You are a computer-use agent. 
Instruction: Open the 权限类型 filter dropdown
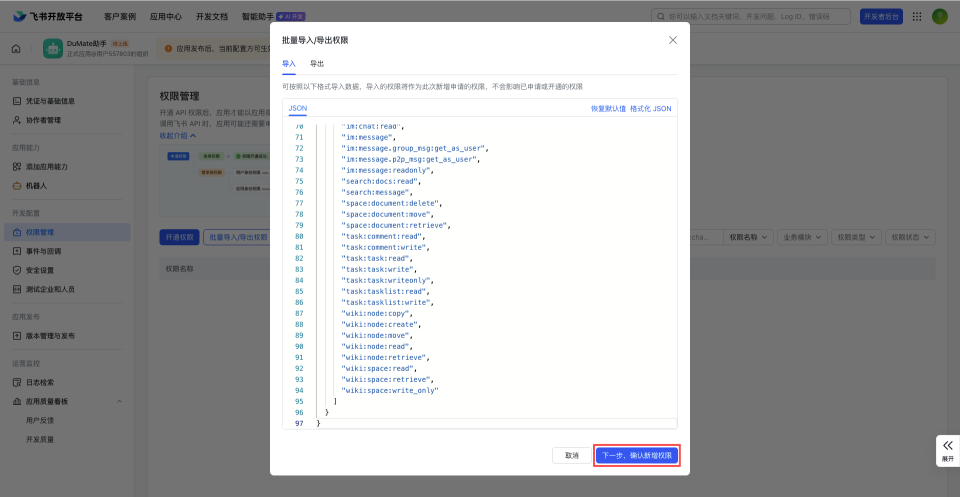(x=857, y=237)
